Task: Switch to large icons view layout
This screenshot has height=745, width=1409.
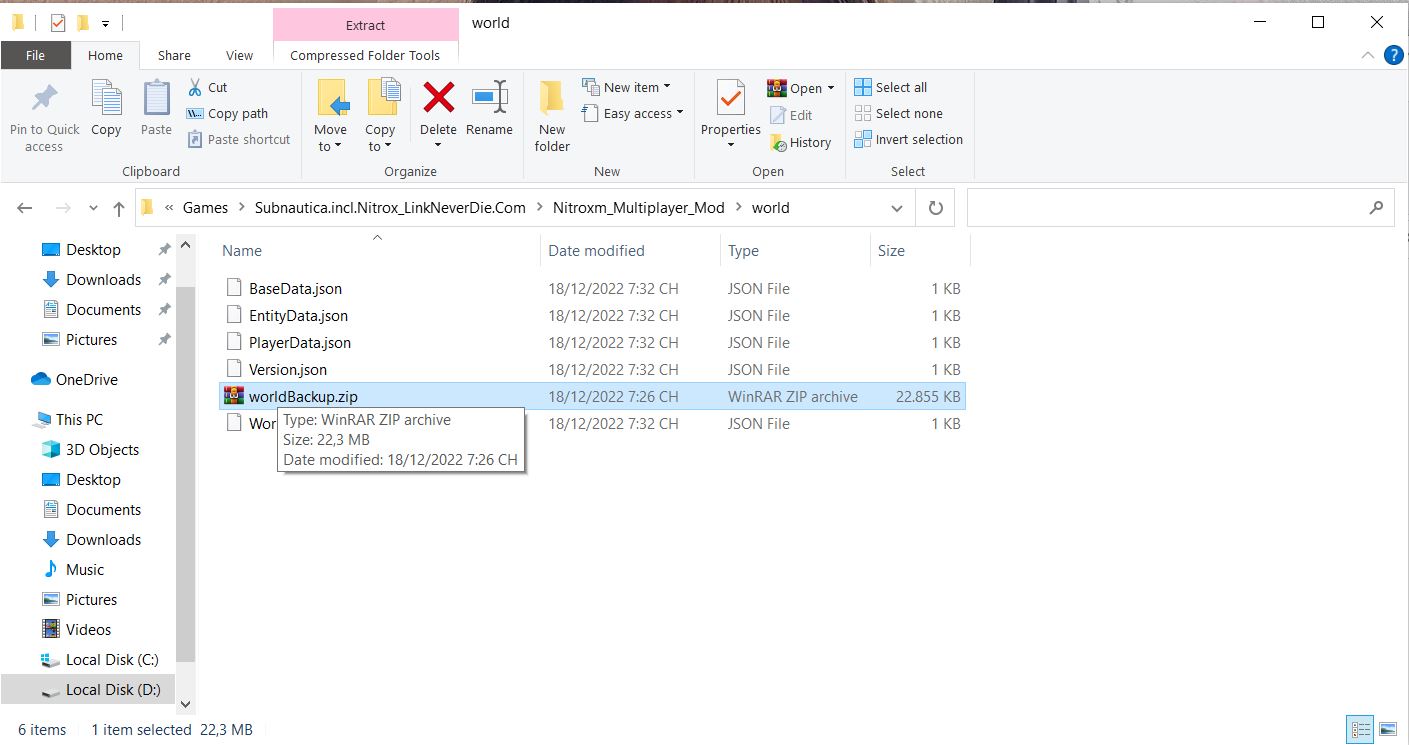Action: 1387,729
